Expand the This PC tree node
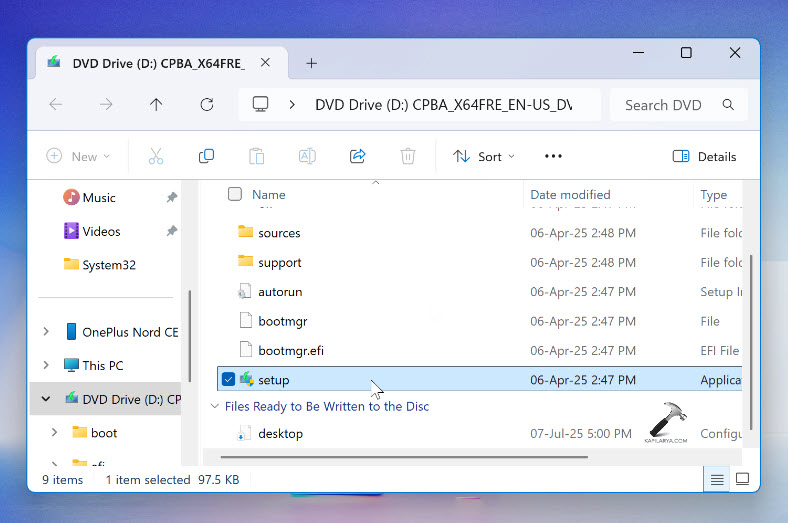 click(x=46, y=365)
